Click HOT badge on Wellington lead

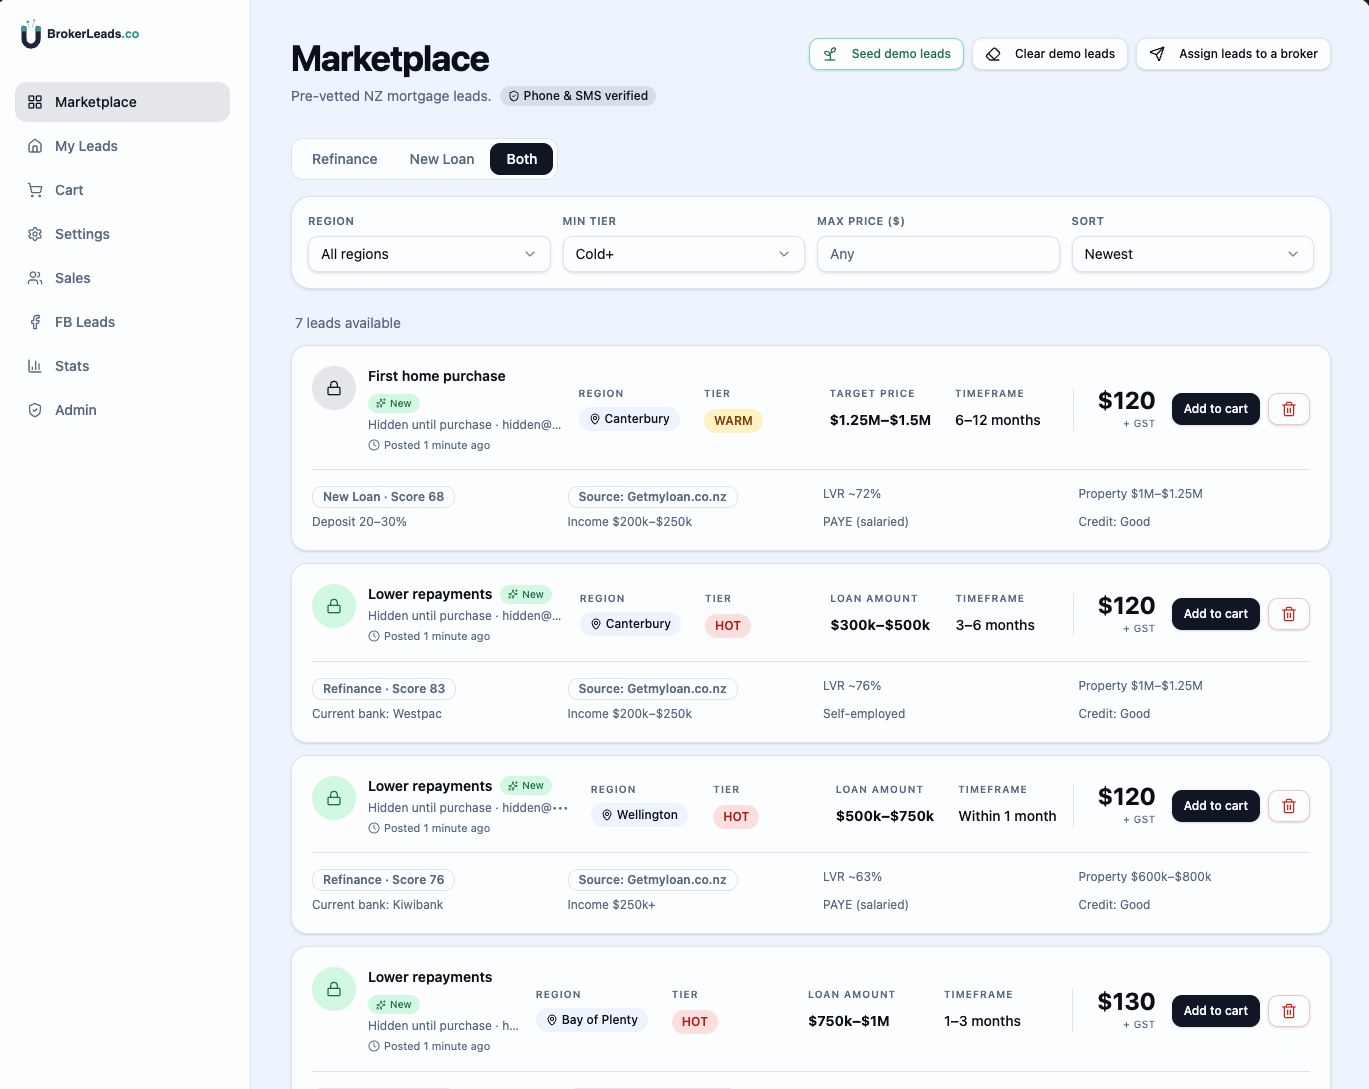click(x=736, y=817)
